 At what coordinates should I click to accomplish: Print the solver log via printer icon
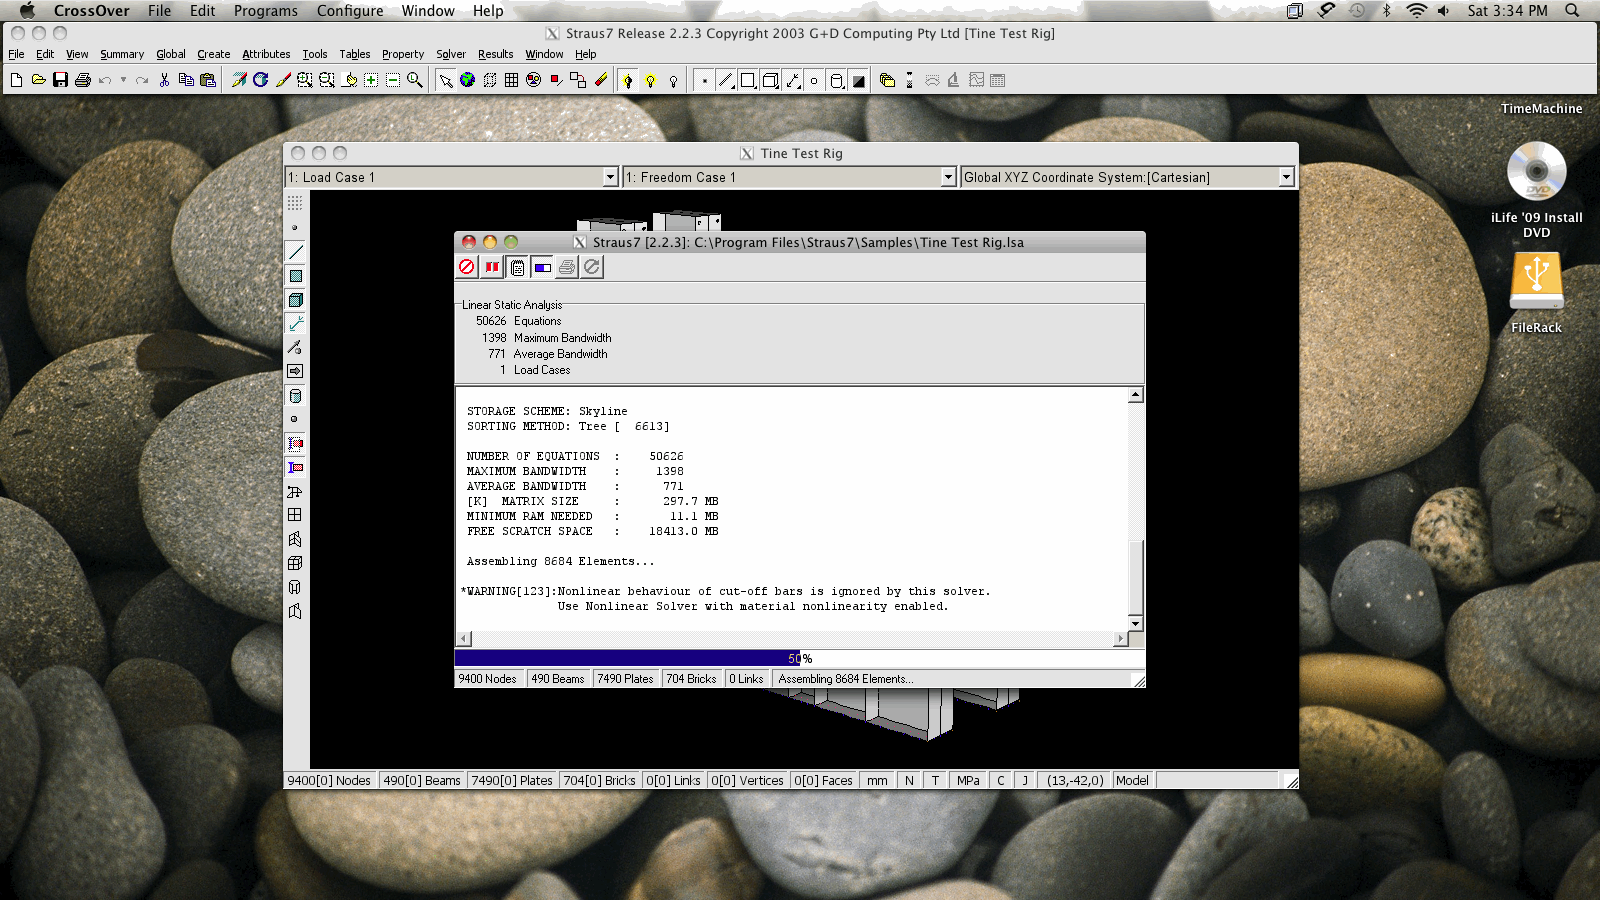click(x=566, y=267)
